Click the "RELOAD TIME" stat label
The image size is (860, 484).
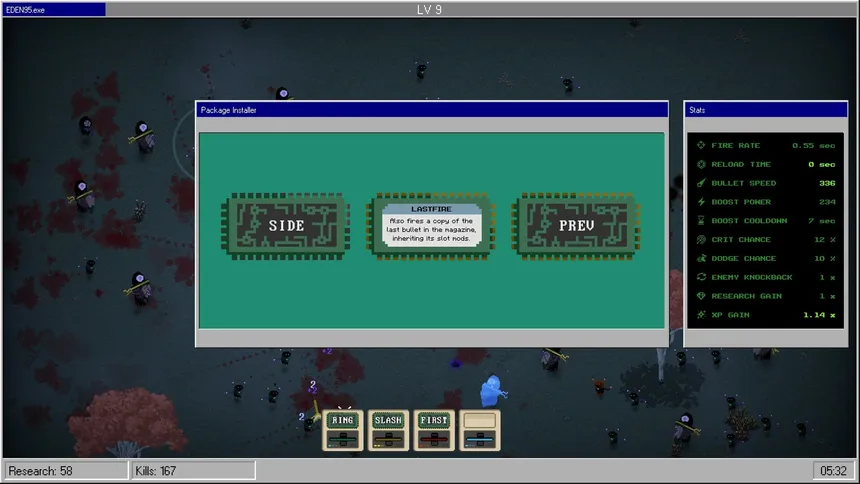click(741, 164)
